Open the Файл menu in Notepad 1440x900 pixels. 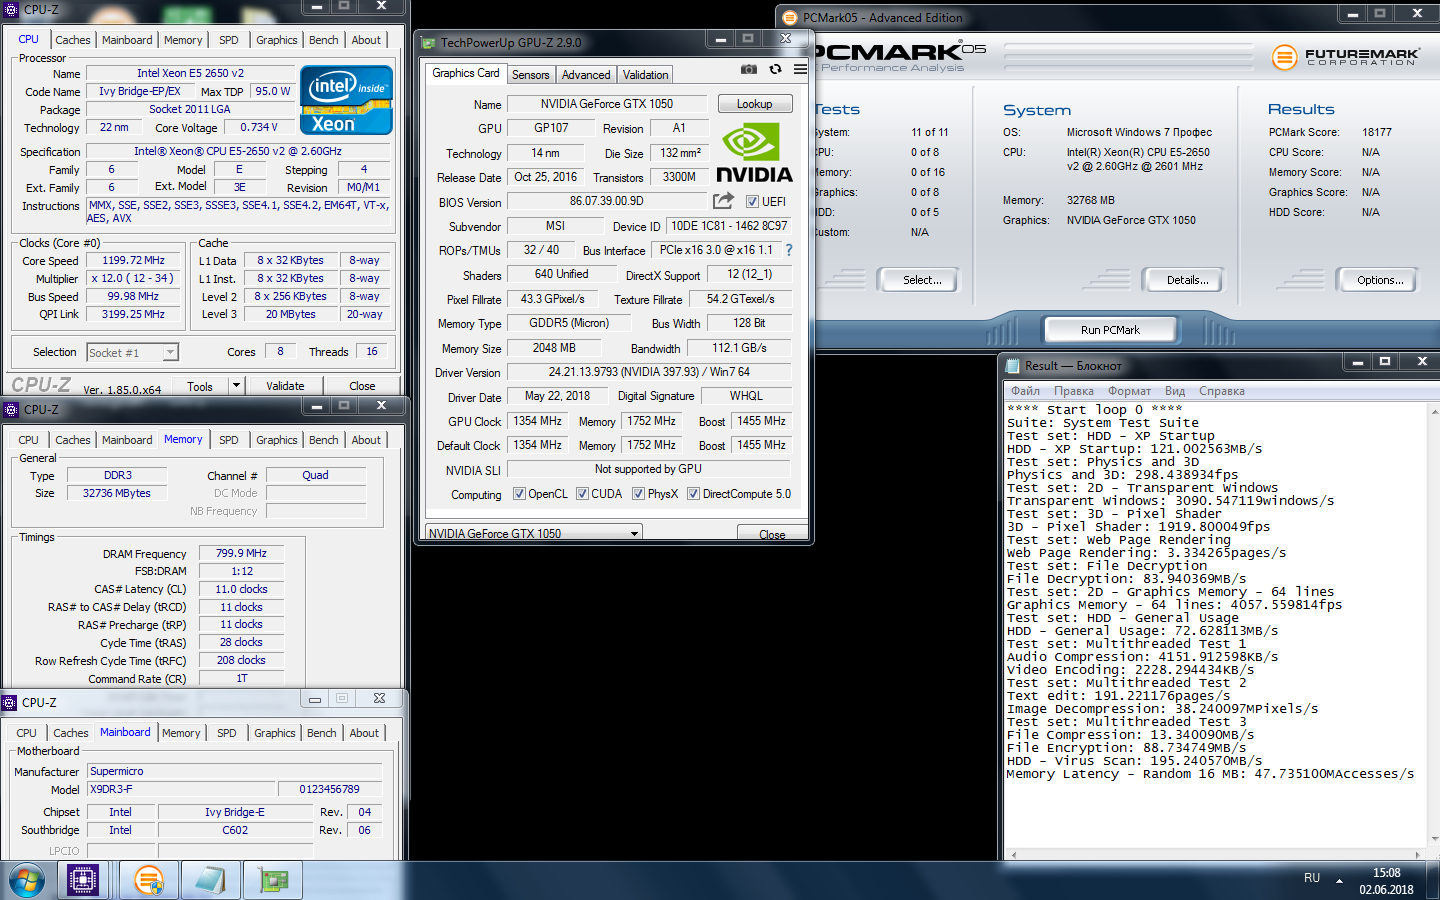tap(1025, 391)
